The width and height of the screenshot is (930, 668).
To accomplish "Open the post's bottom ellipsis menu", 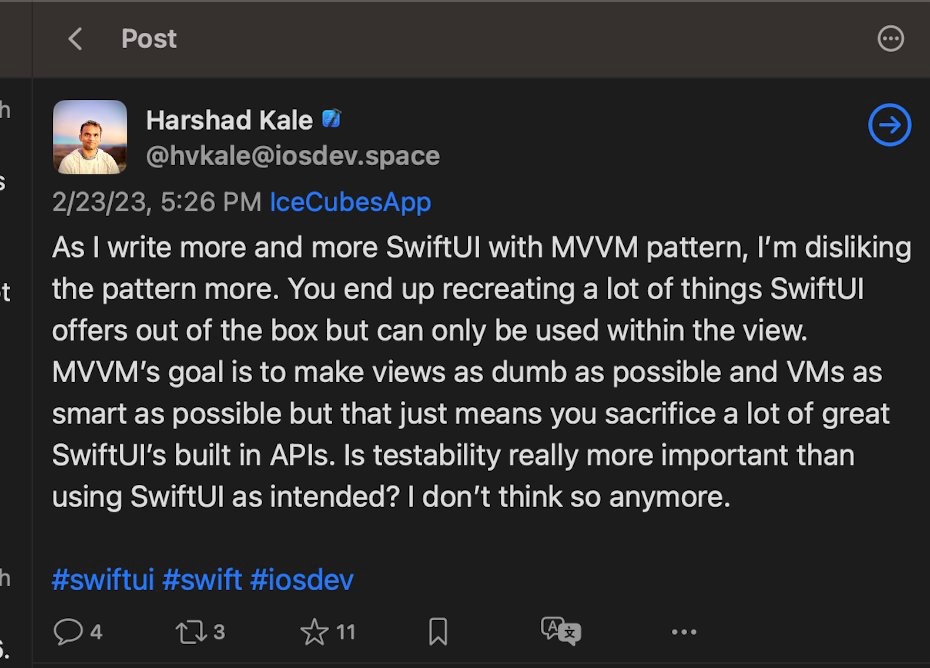I will (x=684, y=631).
